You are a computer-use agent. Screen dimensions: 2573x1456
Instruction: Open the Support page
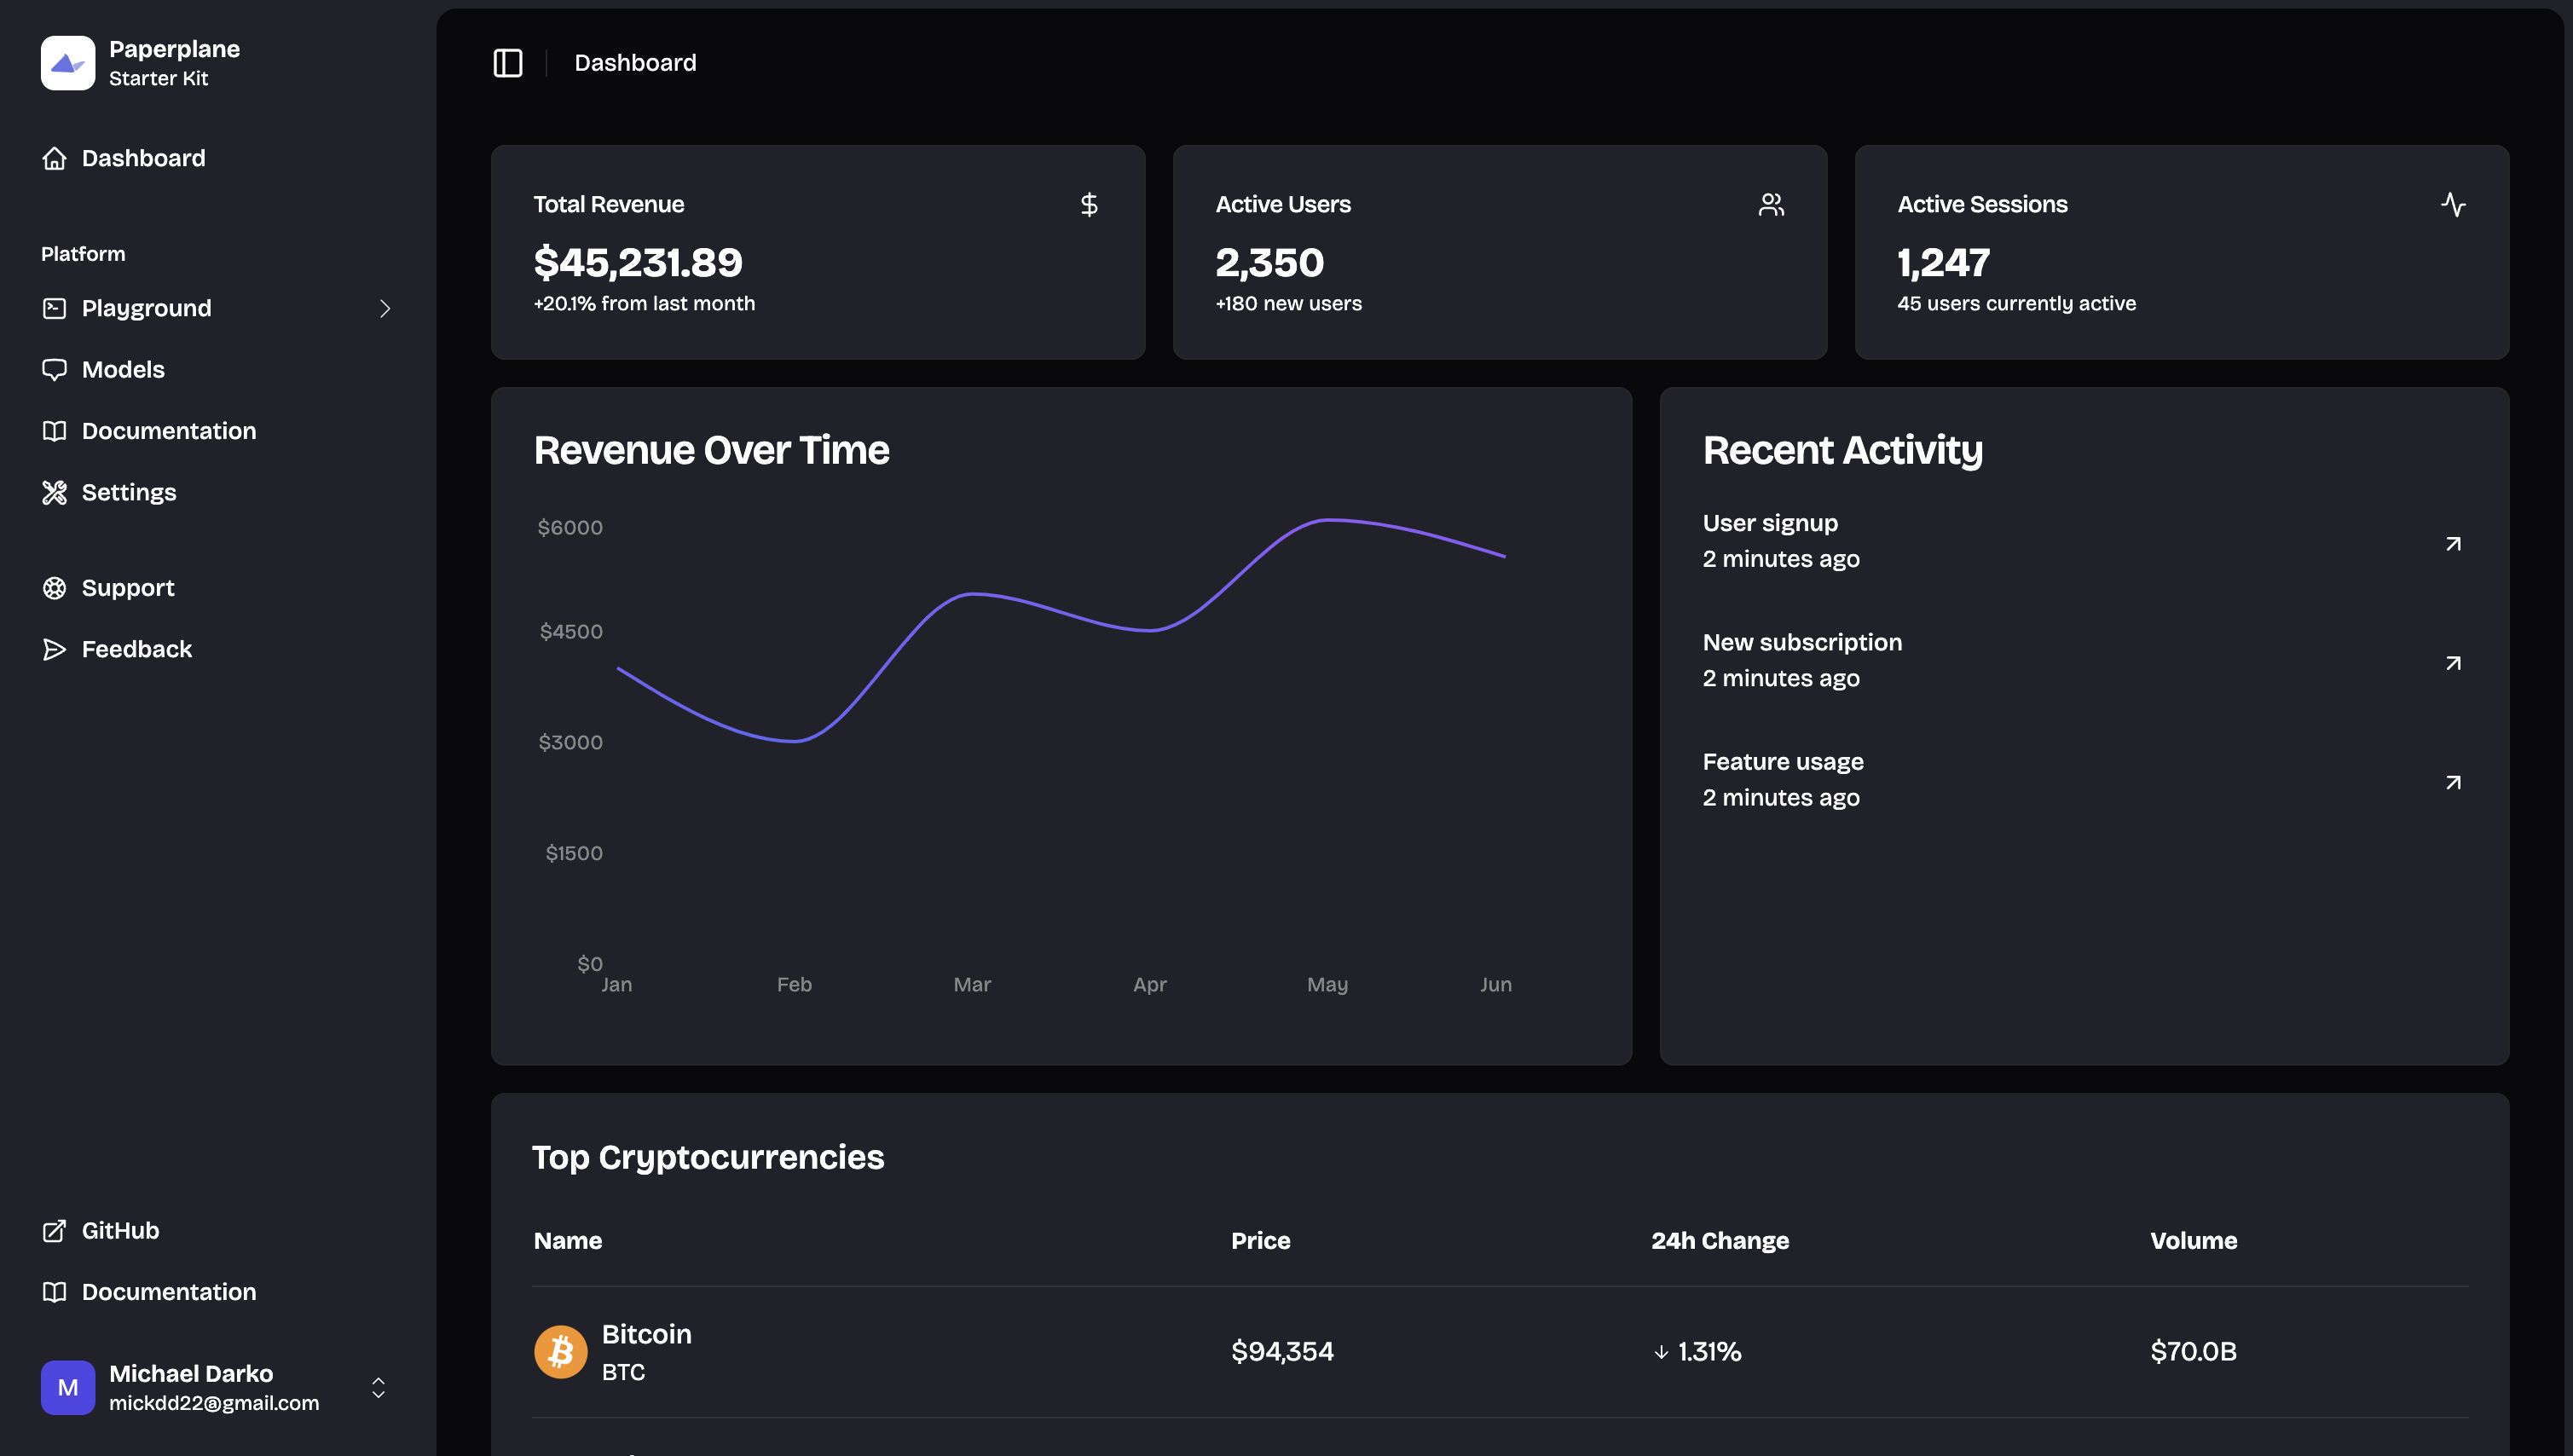point(127,588)
